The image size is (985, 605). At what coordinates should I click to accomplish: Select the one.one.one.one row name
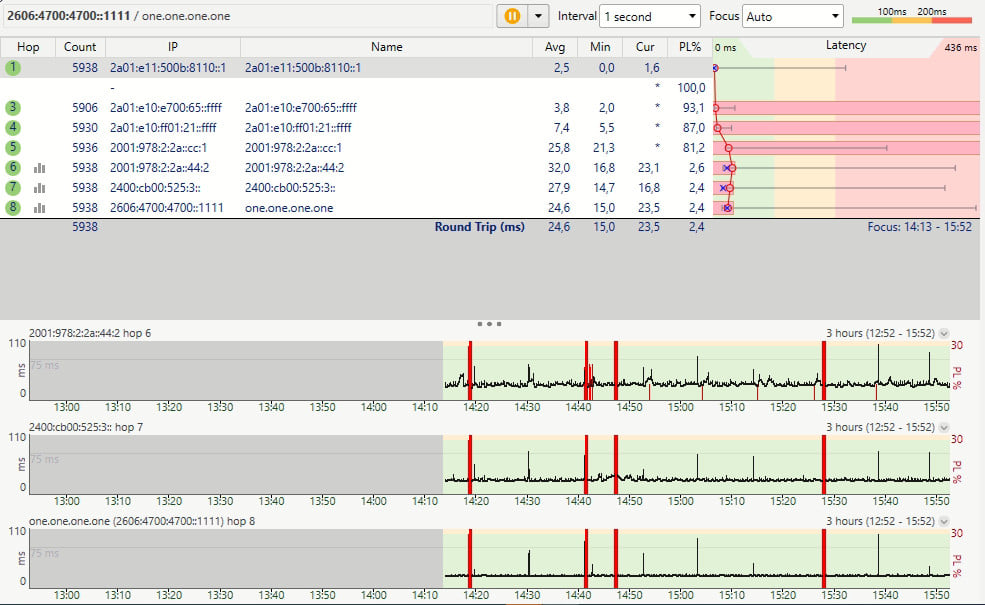(289, 208)
